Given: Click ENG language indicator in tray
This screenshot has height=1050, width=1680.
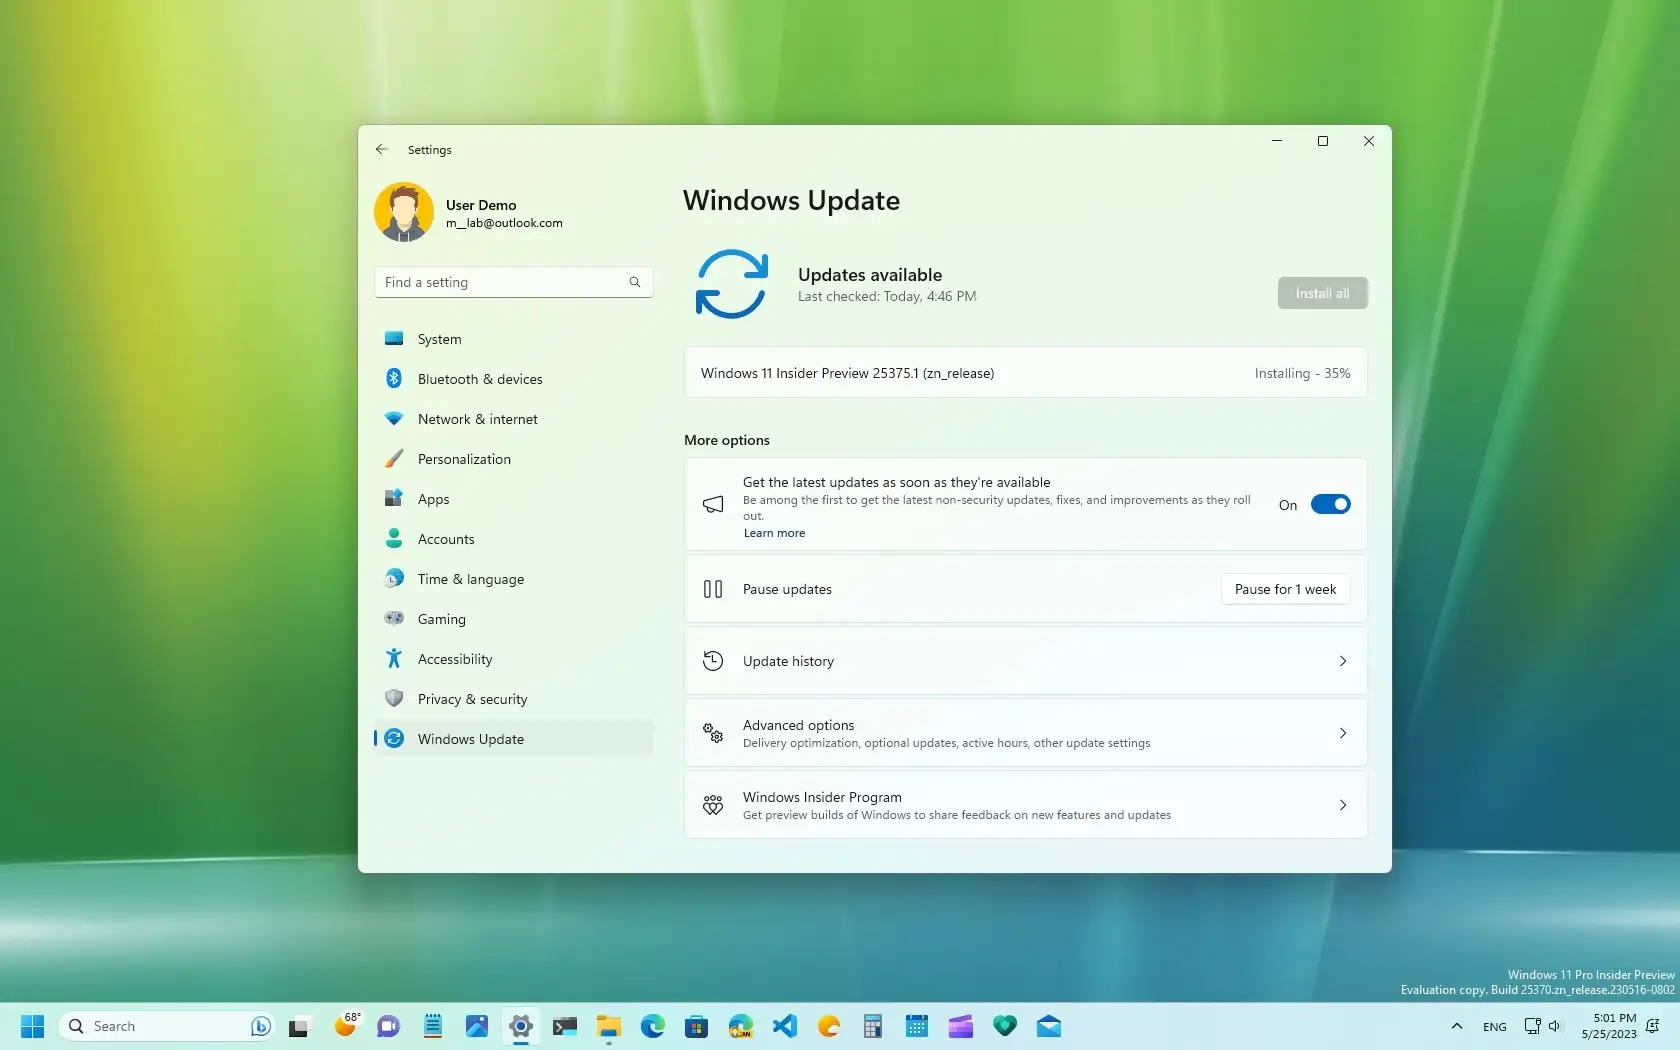Looking at the screenshot, I should [1495, 1027].
